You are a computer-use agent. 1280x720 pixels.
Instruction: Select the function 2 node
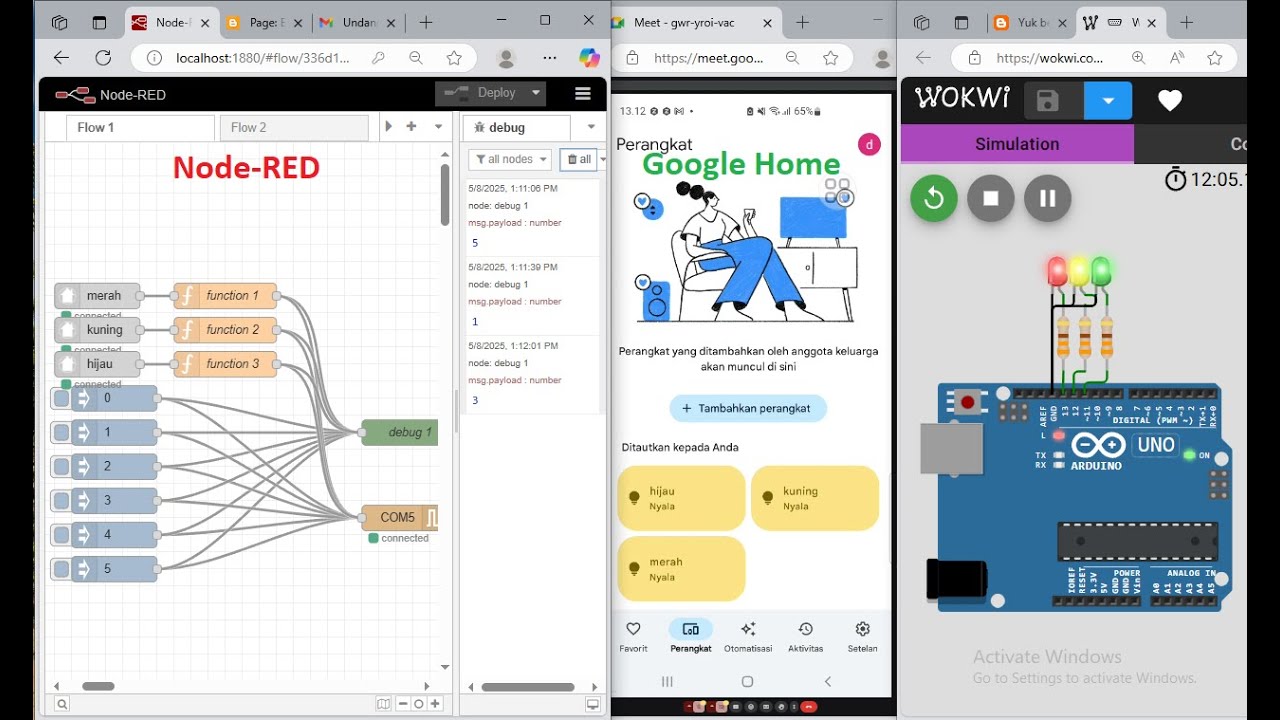pyautogui.click(x=225, y=329)
